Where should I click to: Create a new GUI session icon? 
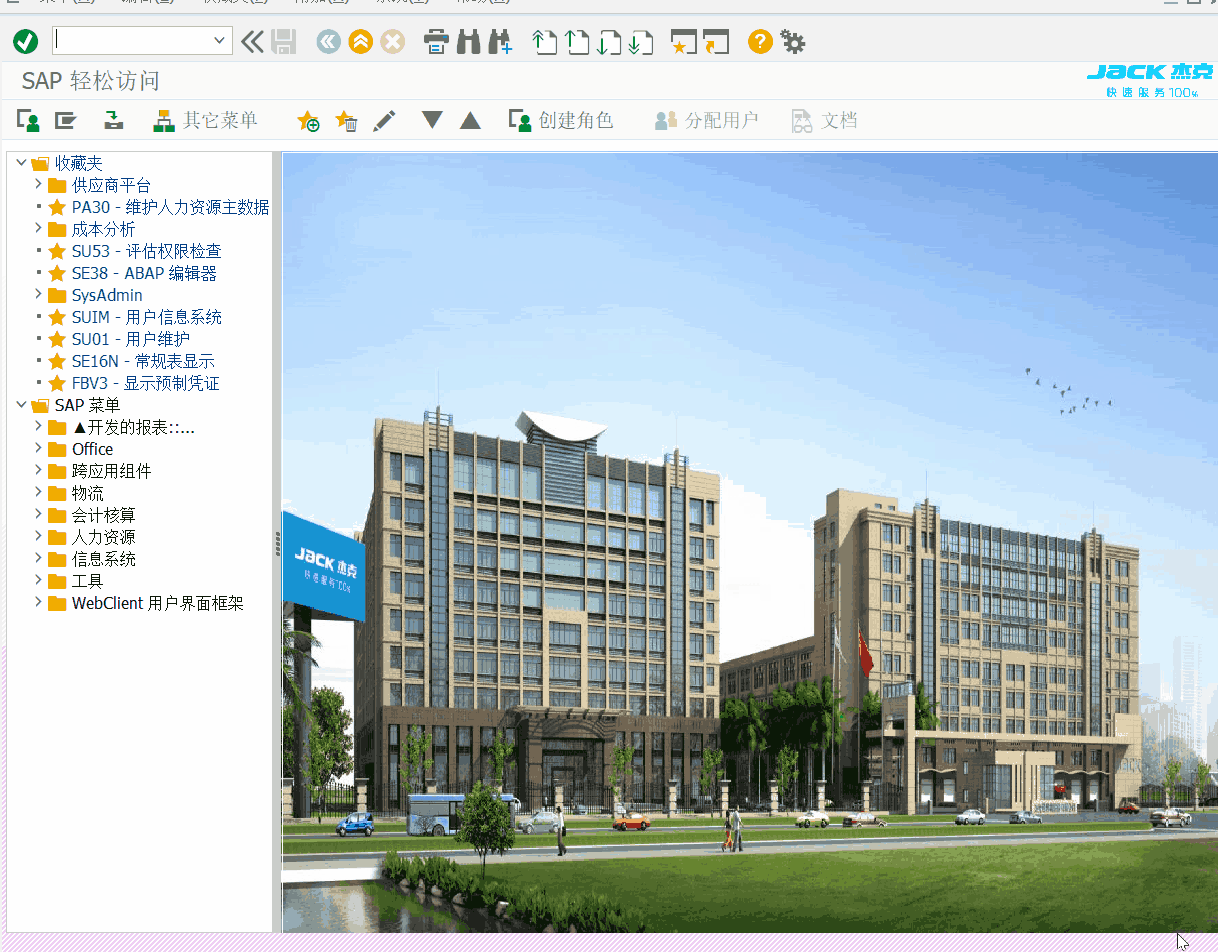[x=684, y=42]
